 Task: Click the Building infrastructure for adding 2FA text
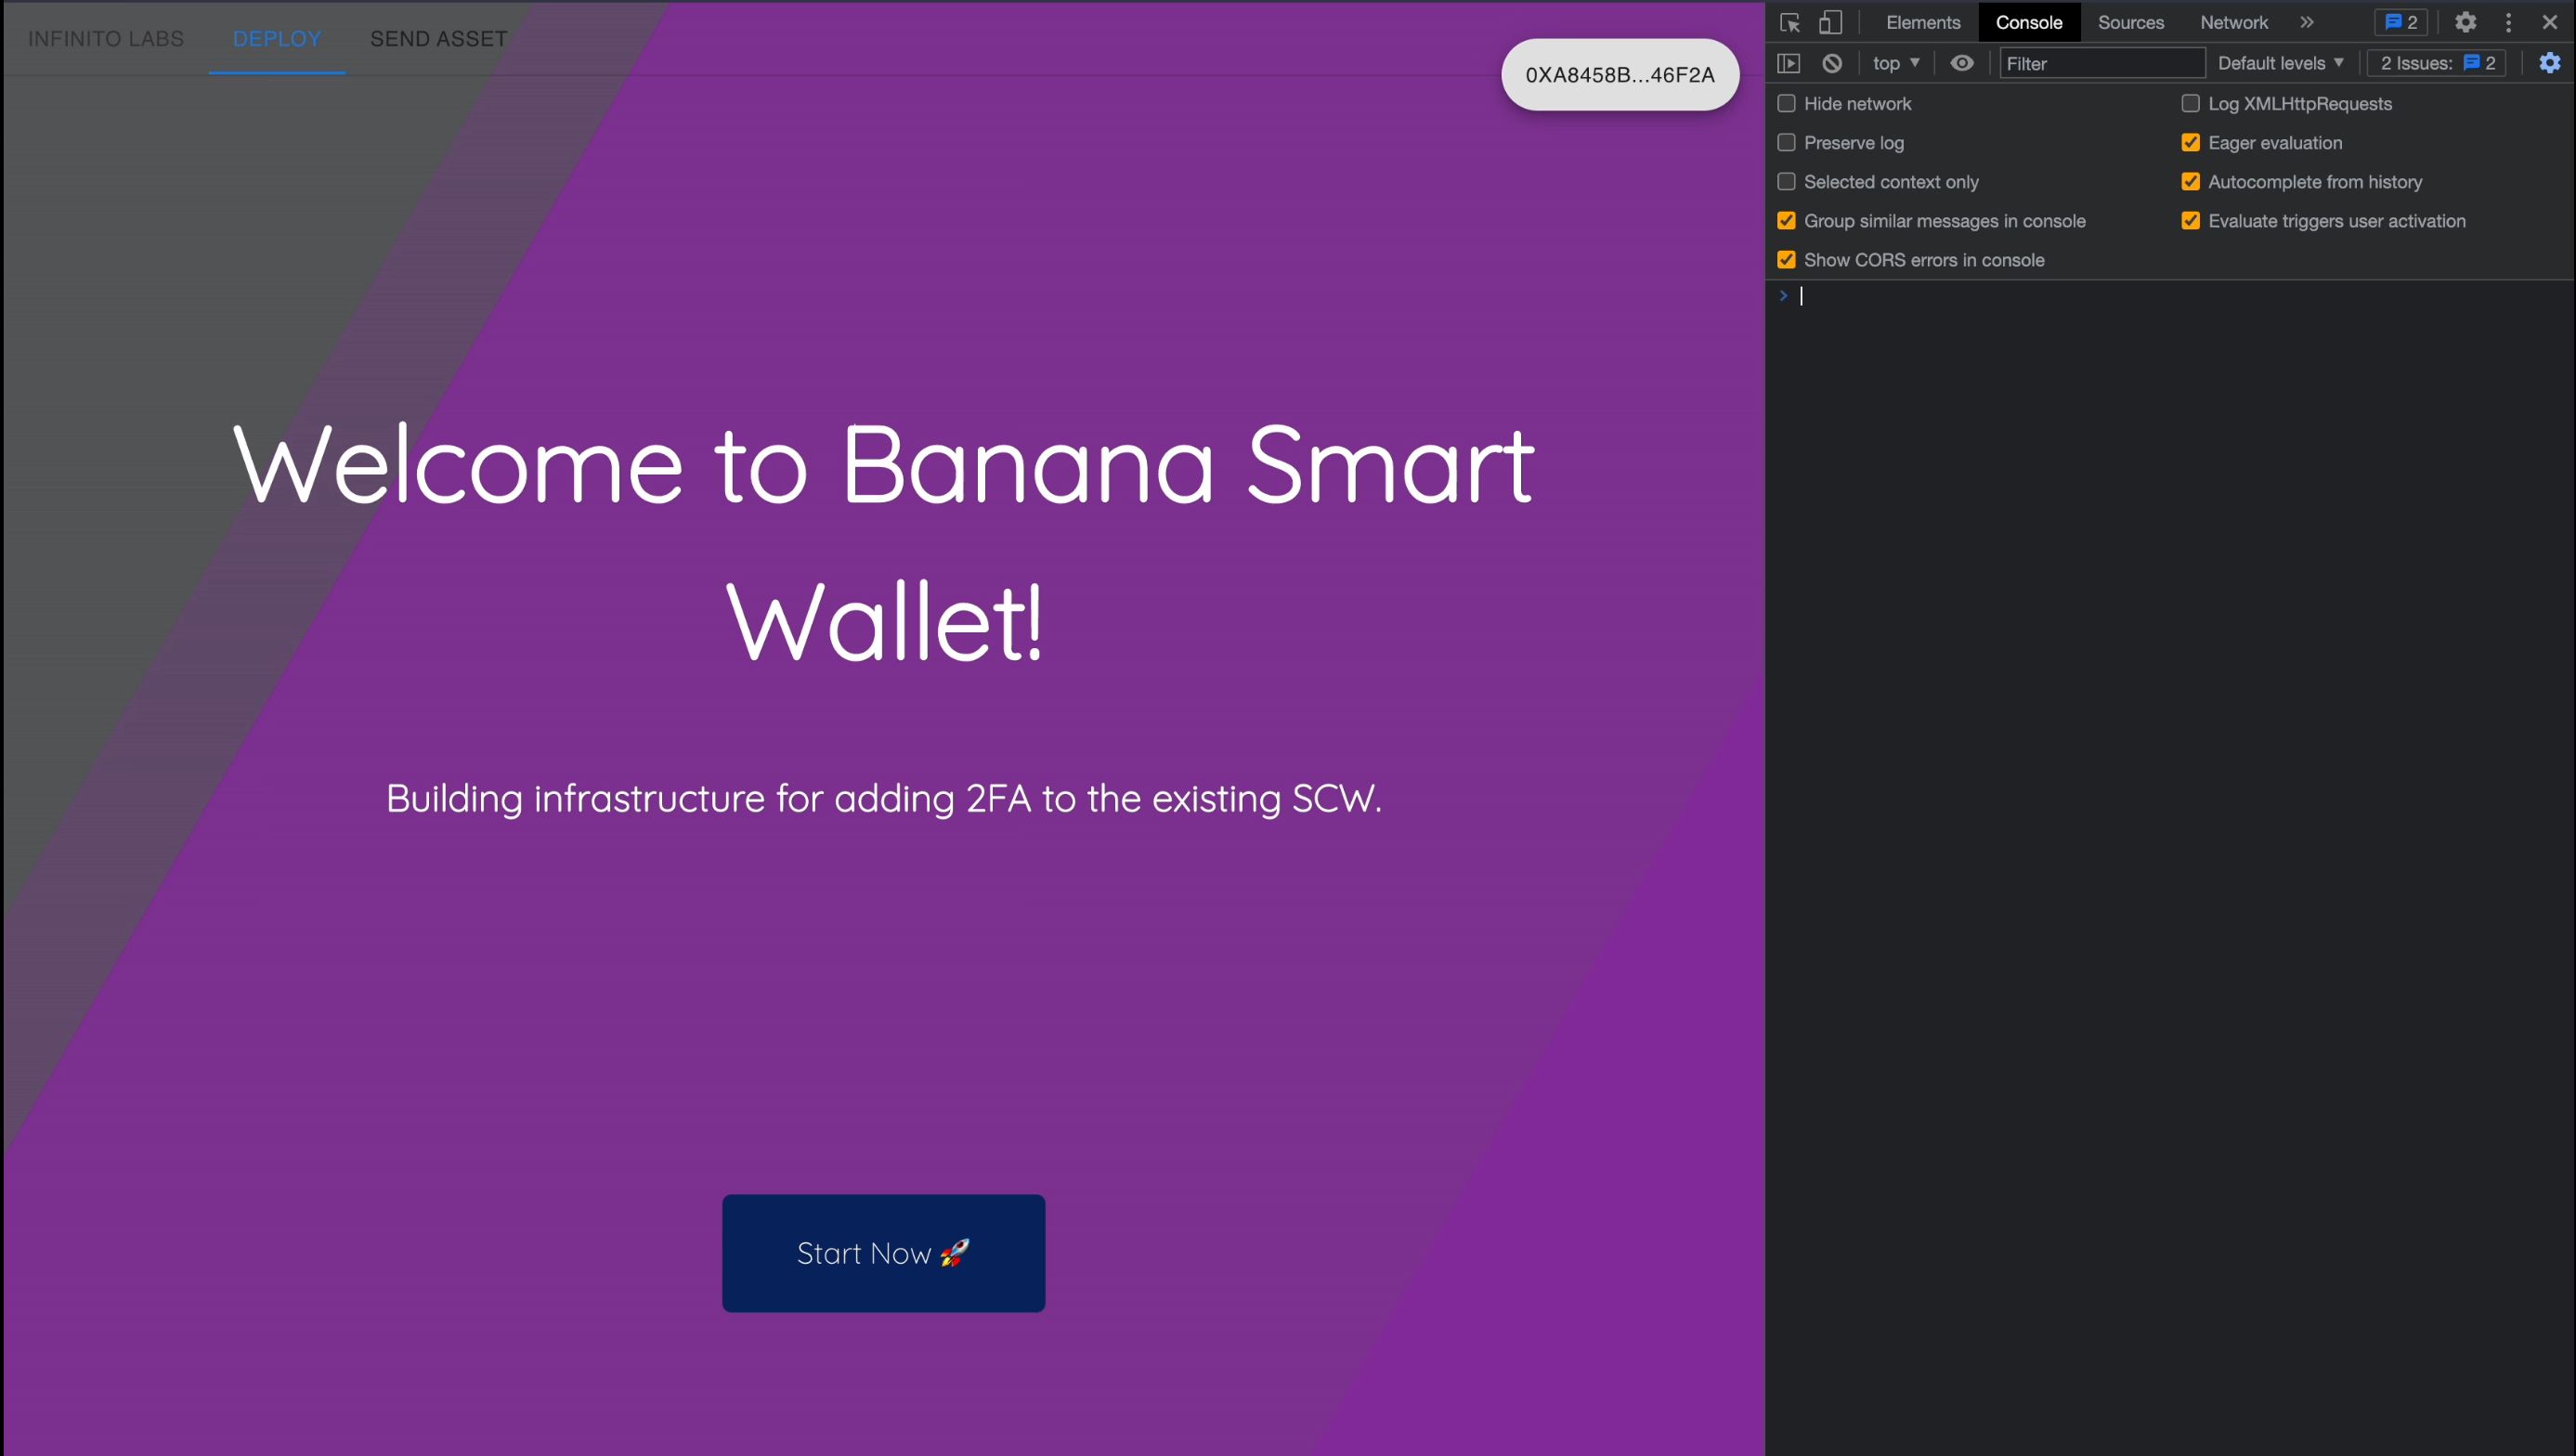tap(884, 798)
